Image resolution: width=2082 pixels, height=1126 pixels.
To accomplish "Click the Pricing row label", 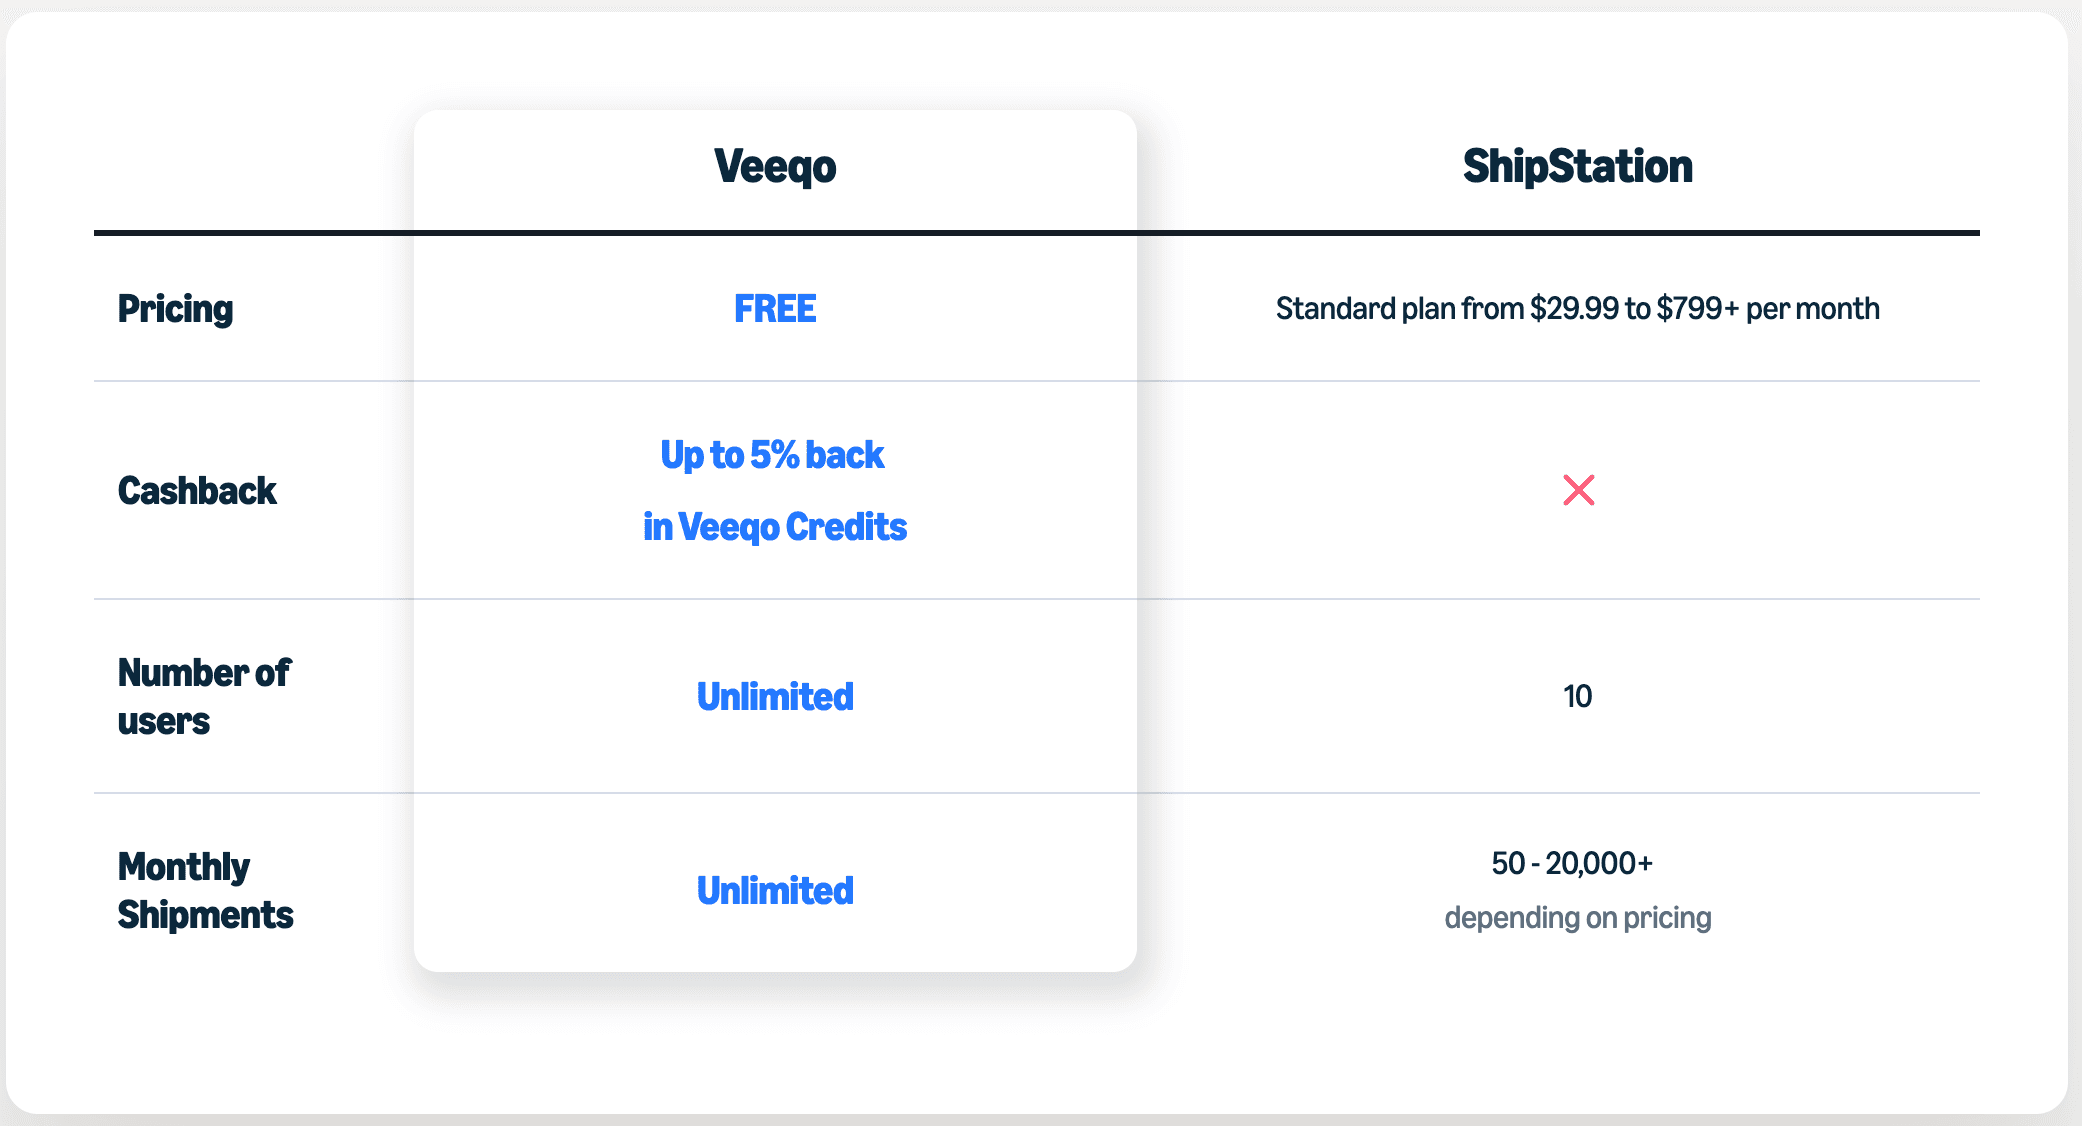I will (x=175, y=309).
